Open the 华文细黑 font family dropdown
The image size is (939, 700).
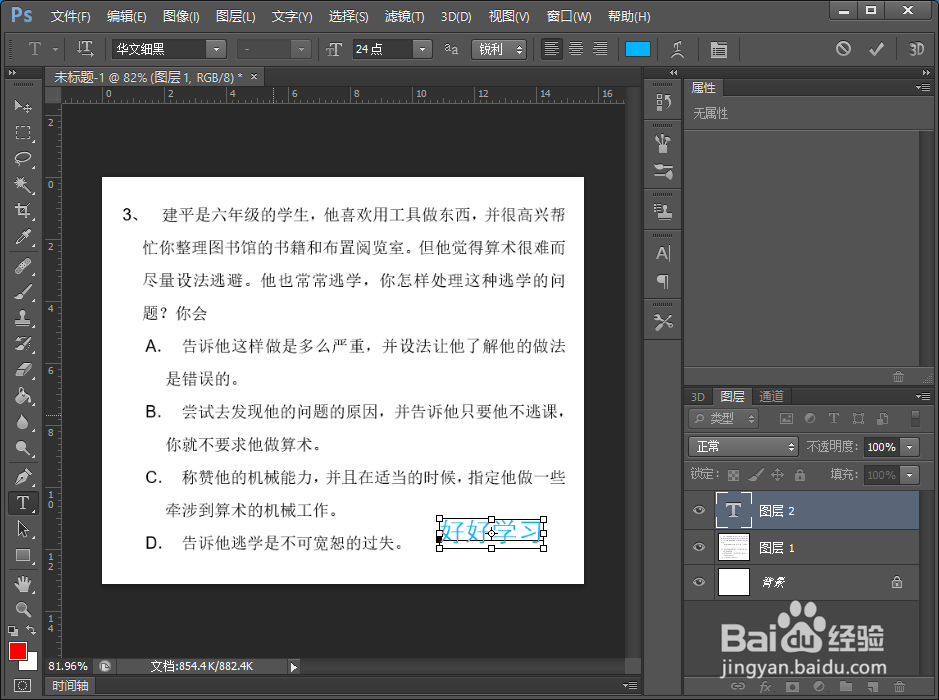click(216, 49)
